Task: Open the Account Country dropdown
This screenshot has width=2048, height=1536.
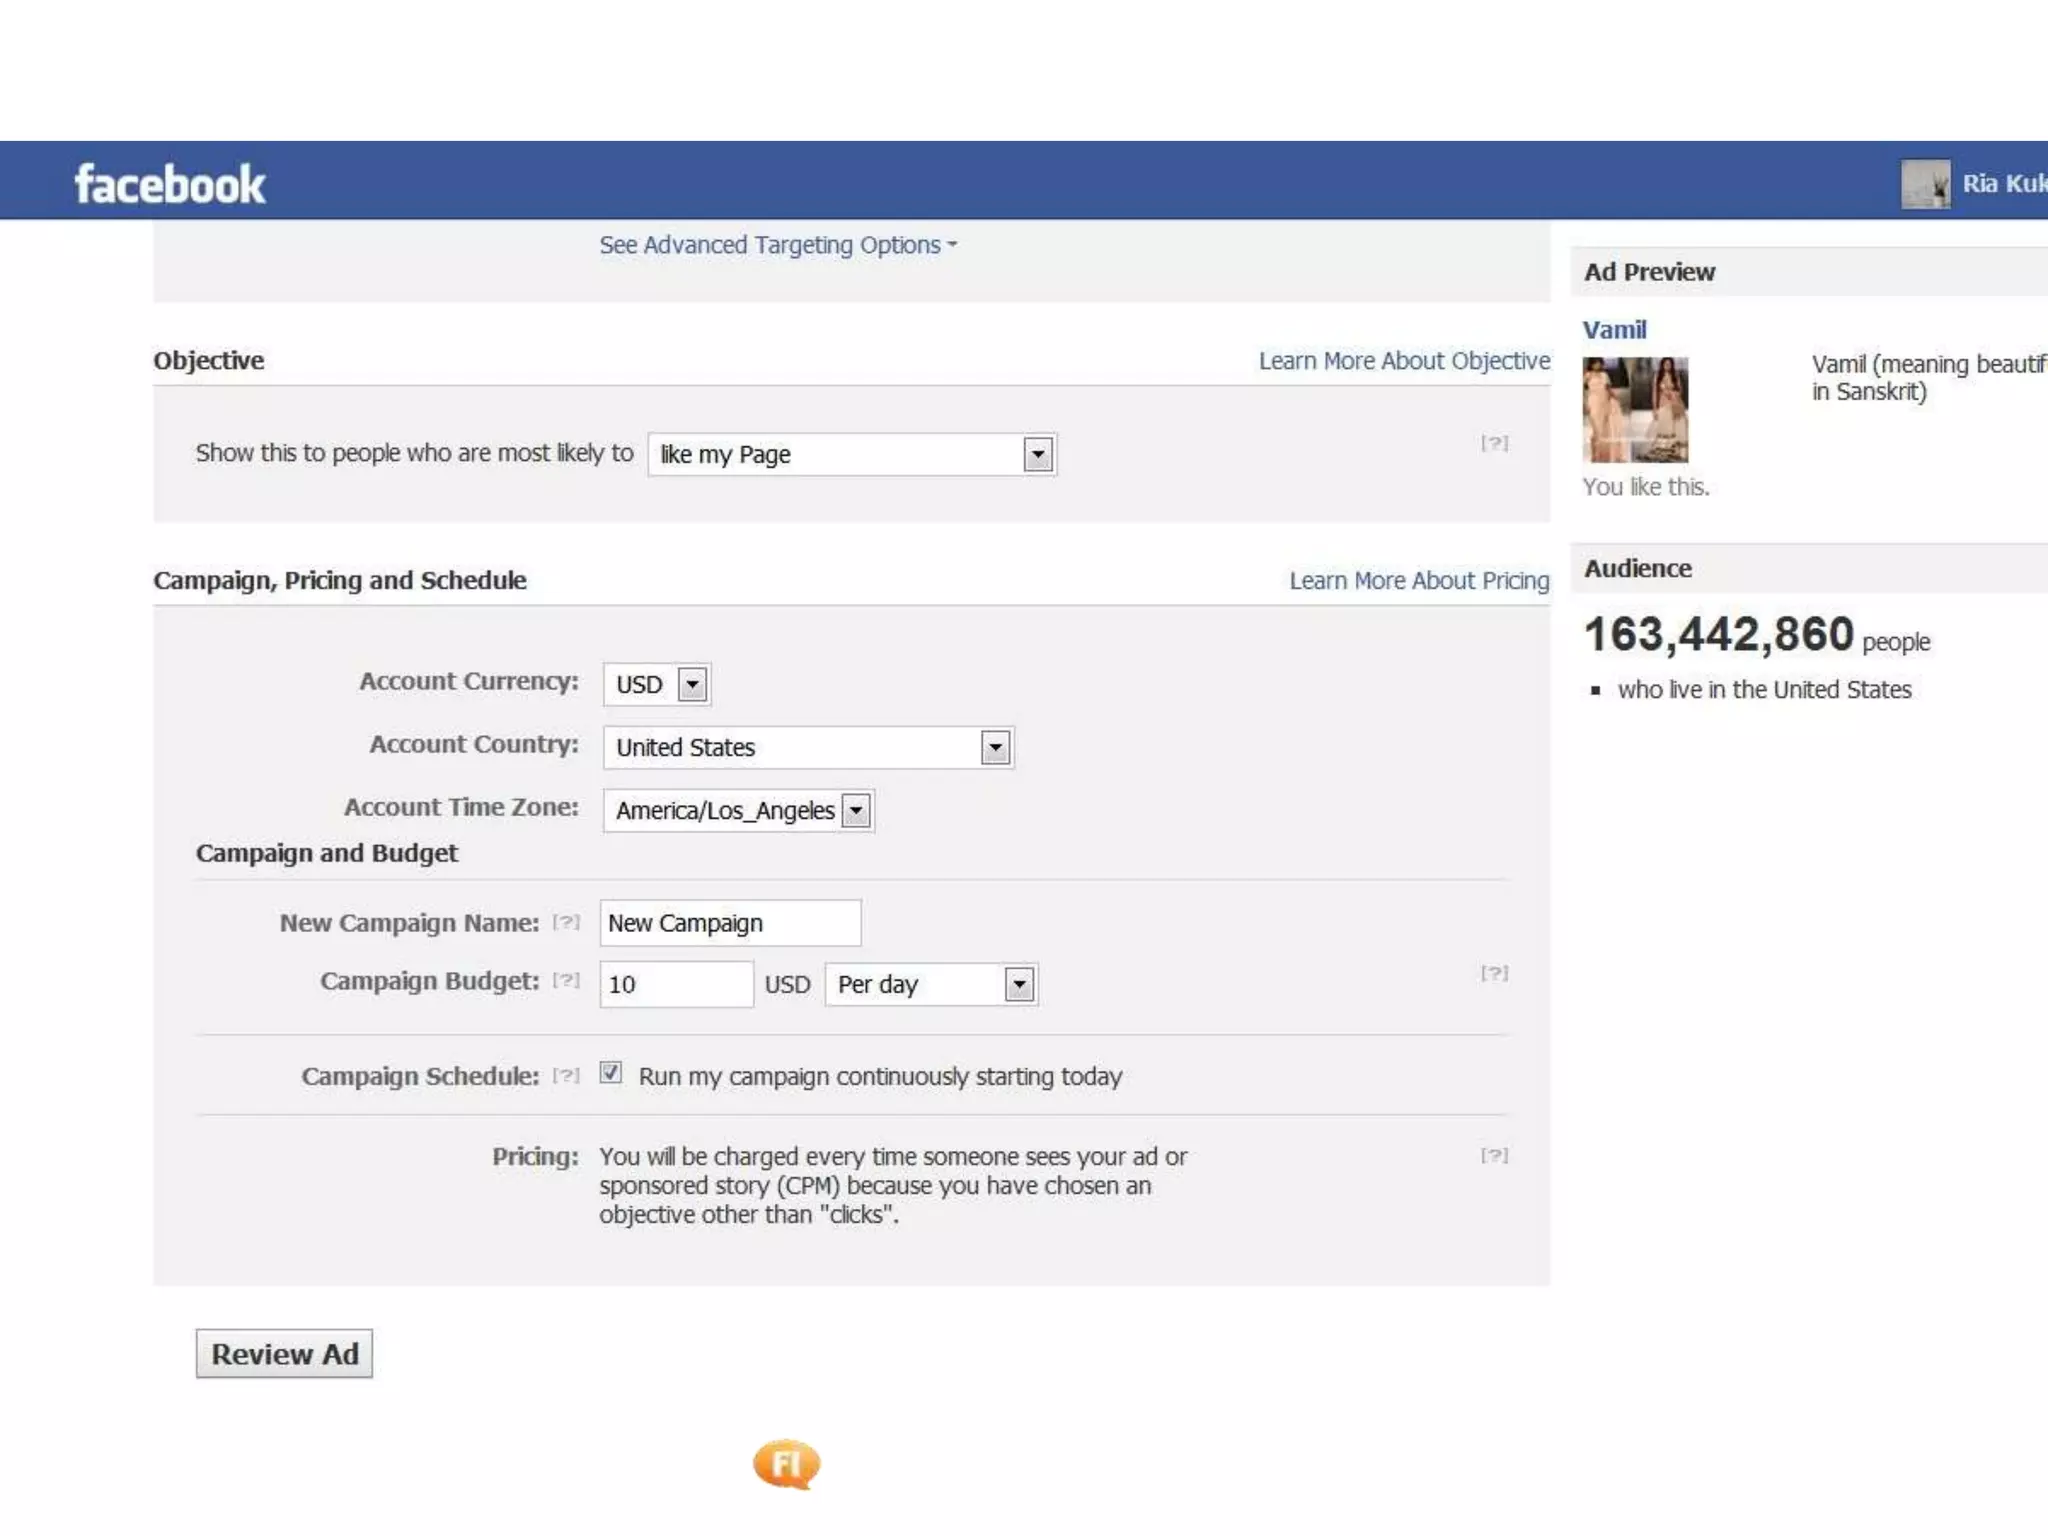Action: point(995,748)
